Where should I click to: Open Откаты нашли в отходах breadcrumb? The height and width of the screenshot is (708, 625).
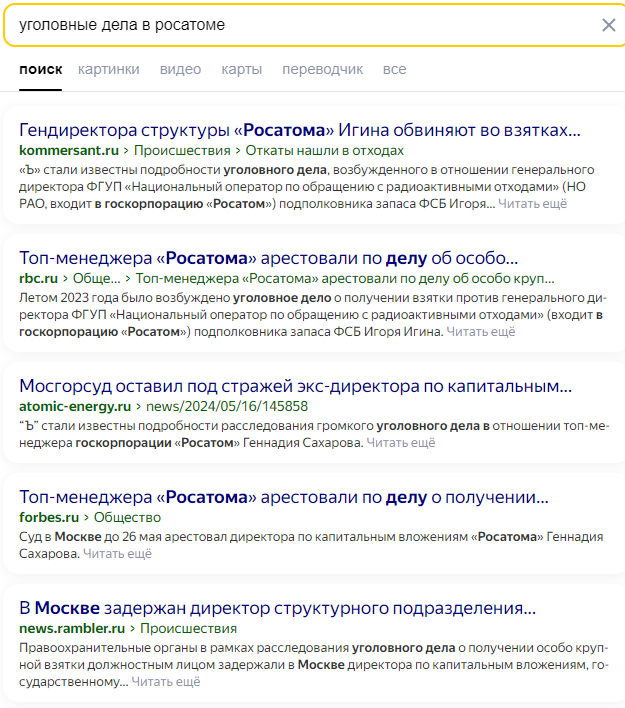pos(325,150)
